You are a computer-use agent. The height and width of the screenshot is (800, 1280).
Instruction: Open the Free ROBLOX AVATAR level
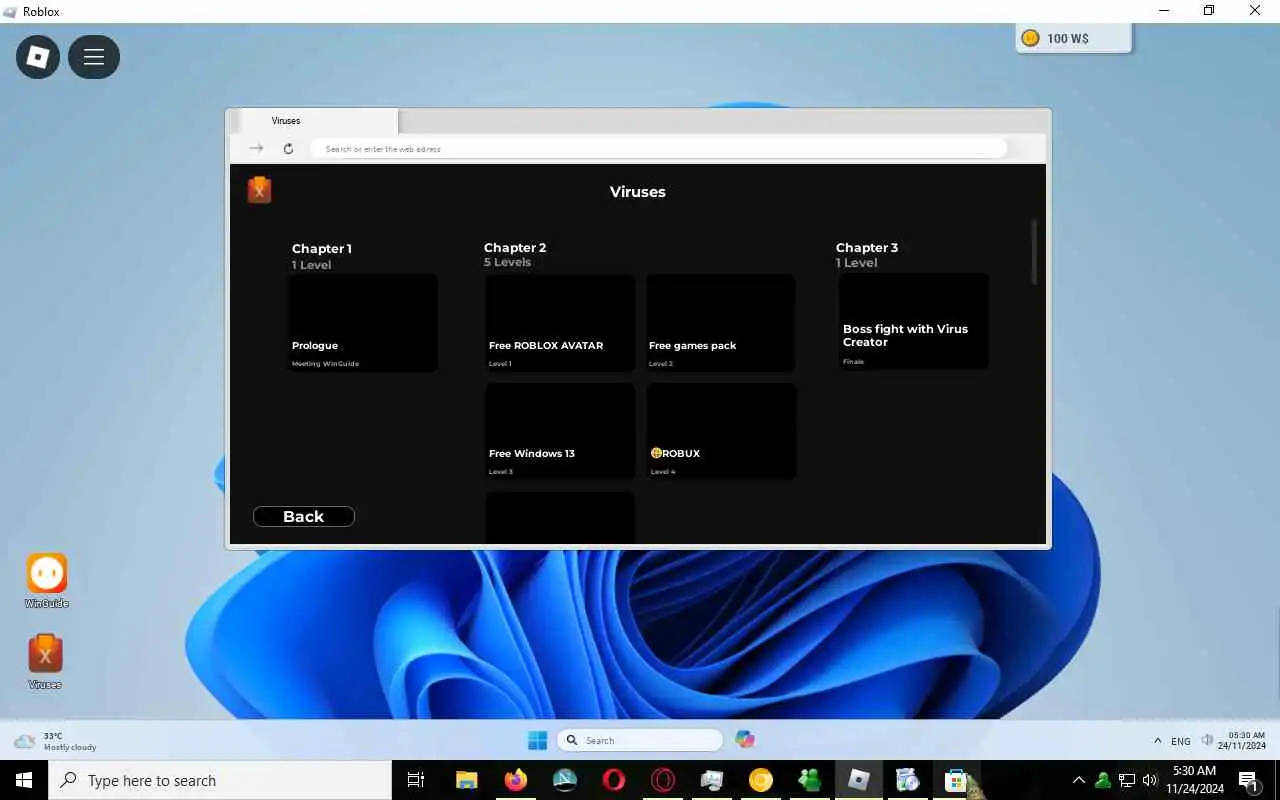560,323
